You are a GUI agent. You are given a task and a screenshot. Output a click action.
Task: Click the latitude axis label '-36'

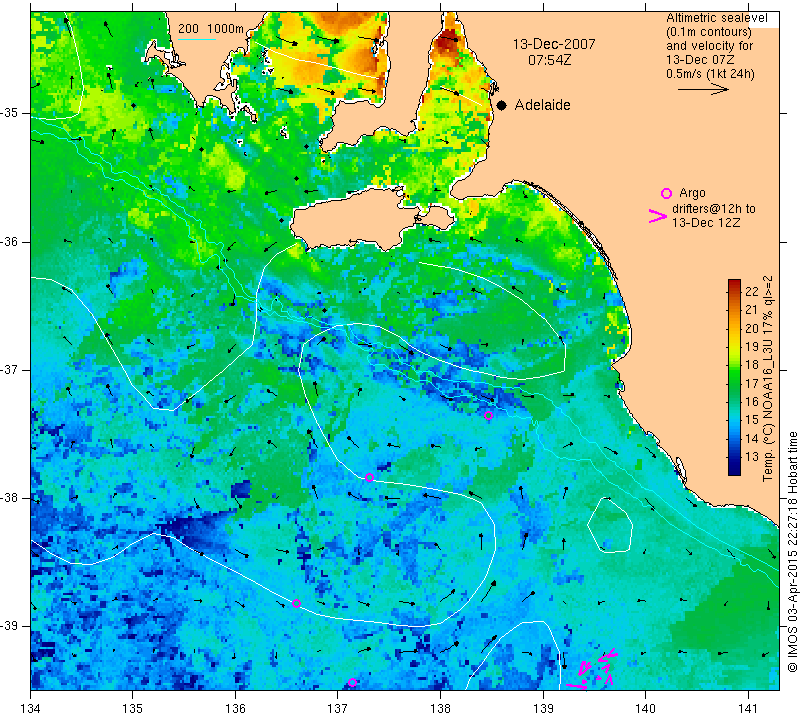tap(11, 241)
